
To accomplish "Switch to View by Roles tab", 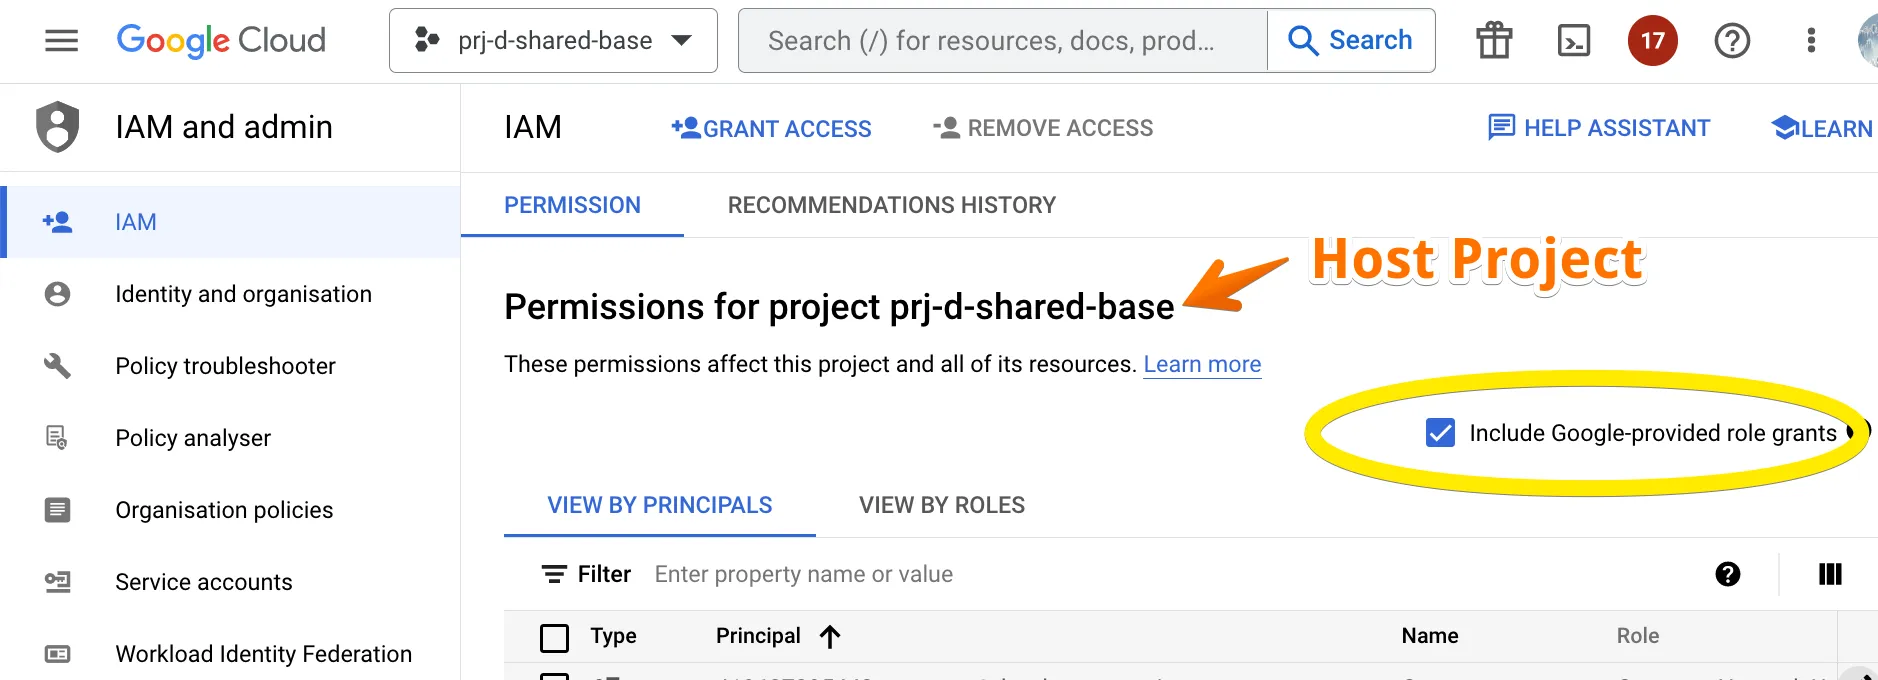I will coord(941,505).
